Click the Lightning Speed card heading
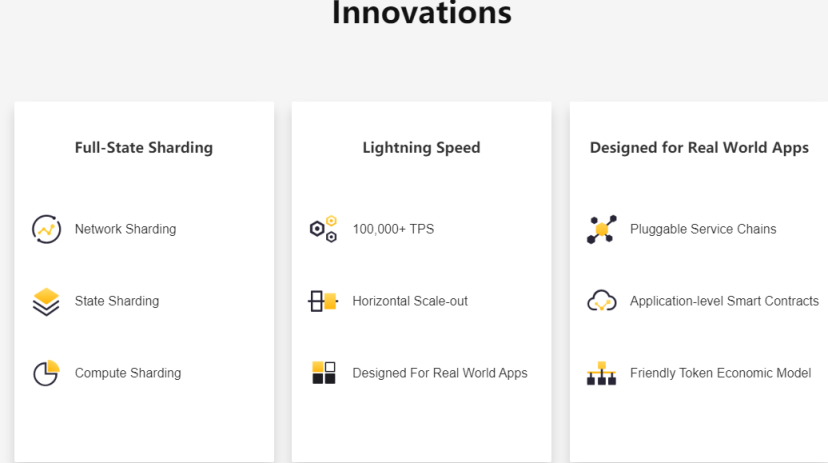This screenshot has height=463, width=828. 421,147
